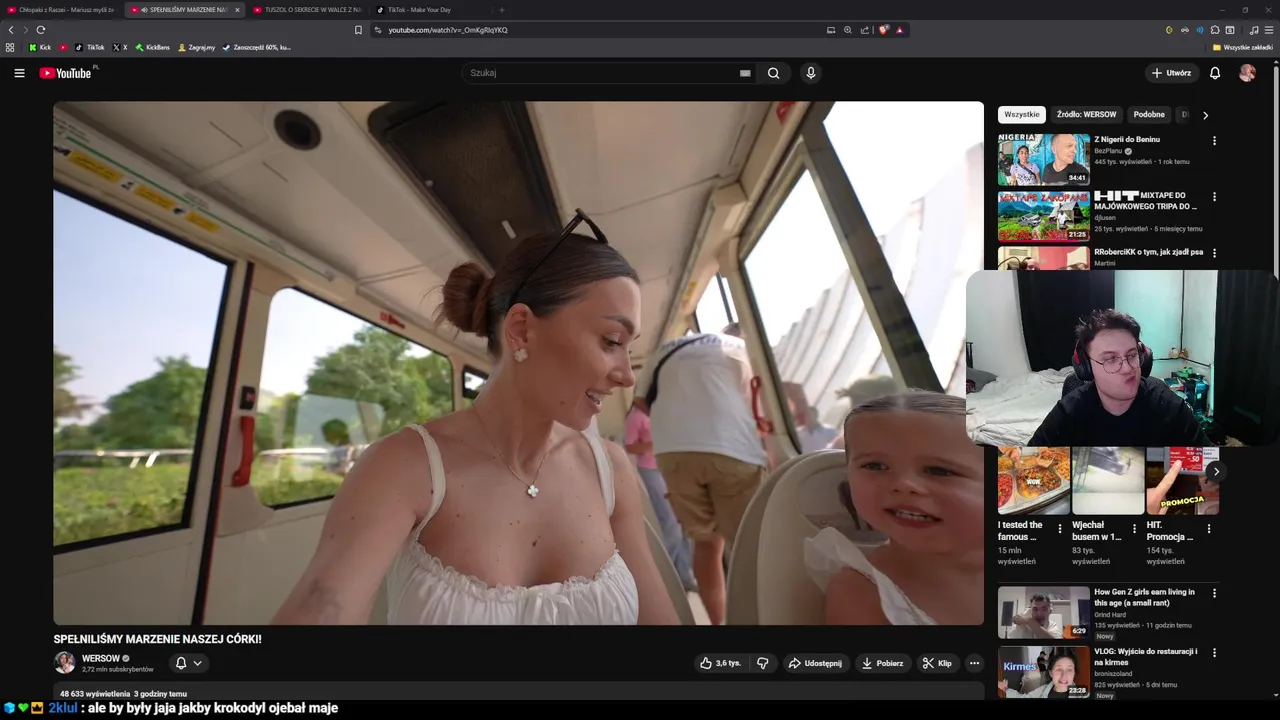1280x720 pixels.
Task: Open VLOG: Wyjście do restauracji thumbnail
Action: (1043, 671)
